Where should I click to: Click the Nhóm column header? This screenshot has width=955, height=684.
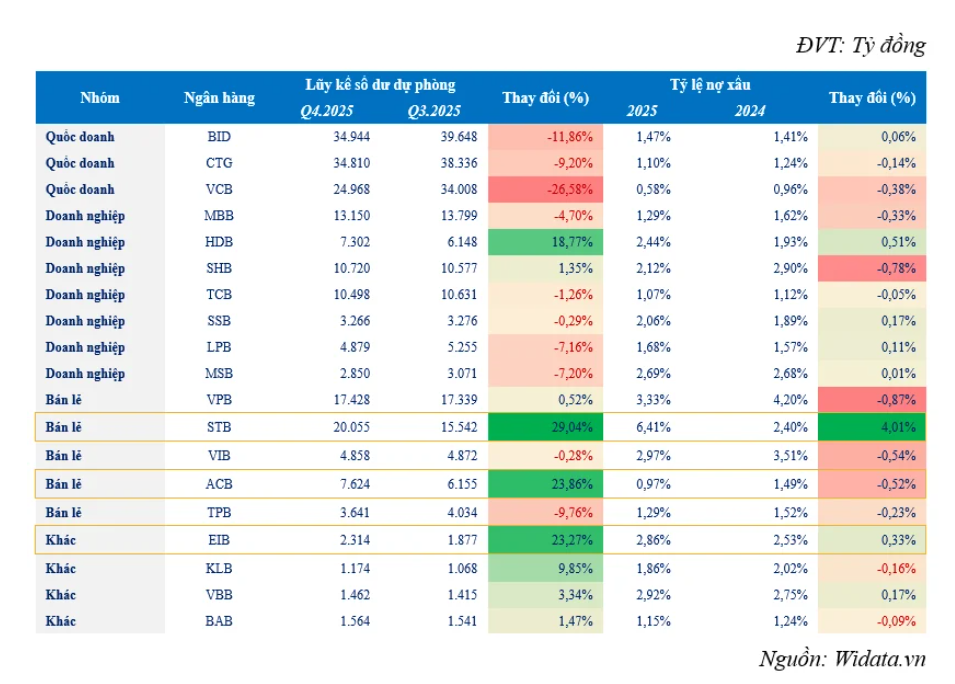coord(100,98)
